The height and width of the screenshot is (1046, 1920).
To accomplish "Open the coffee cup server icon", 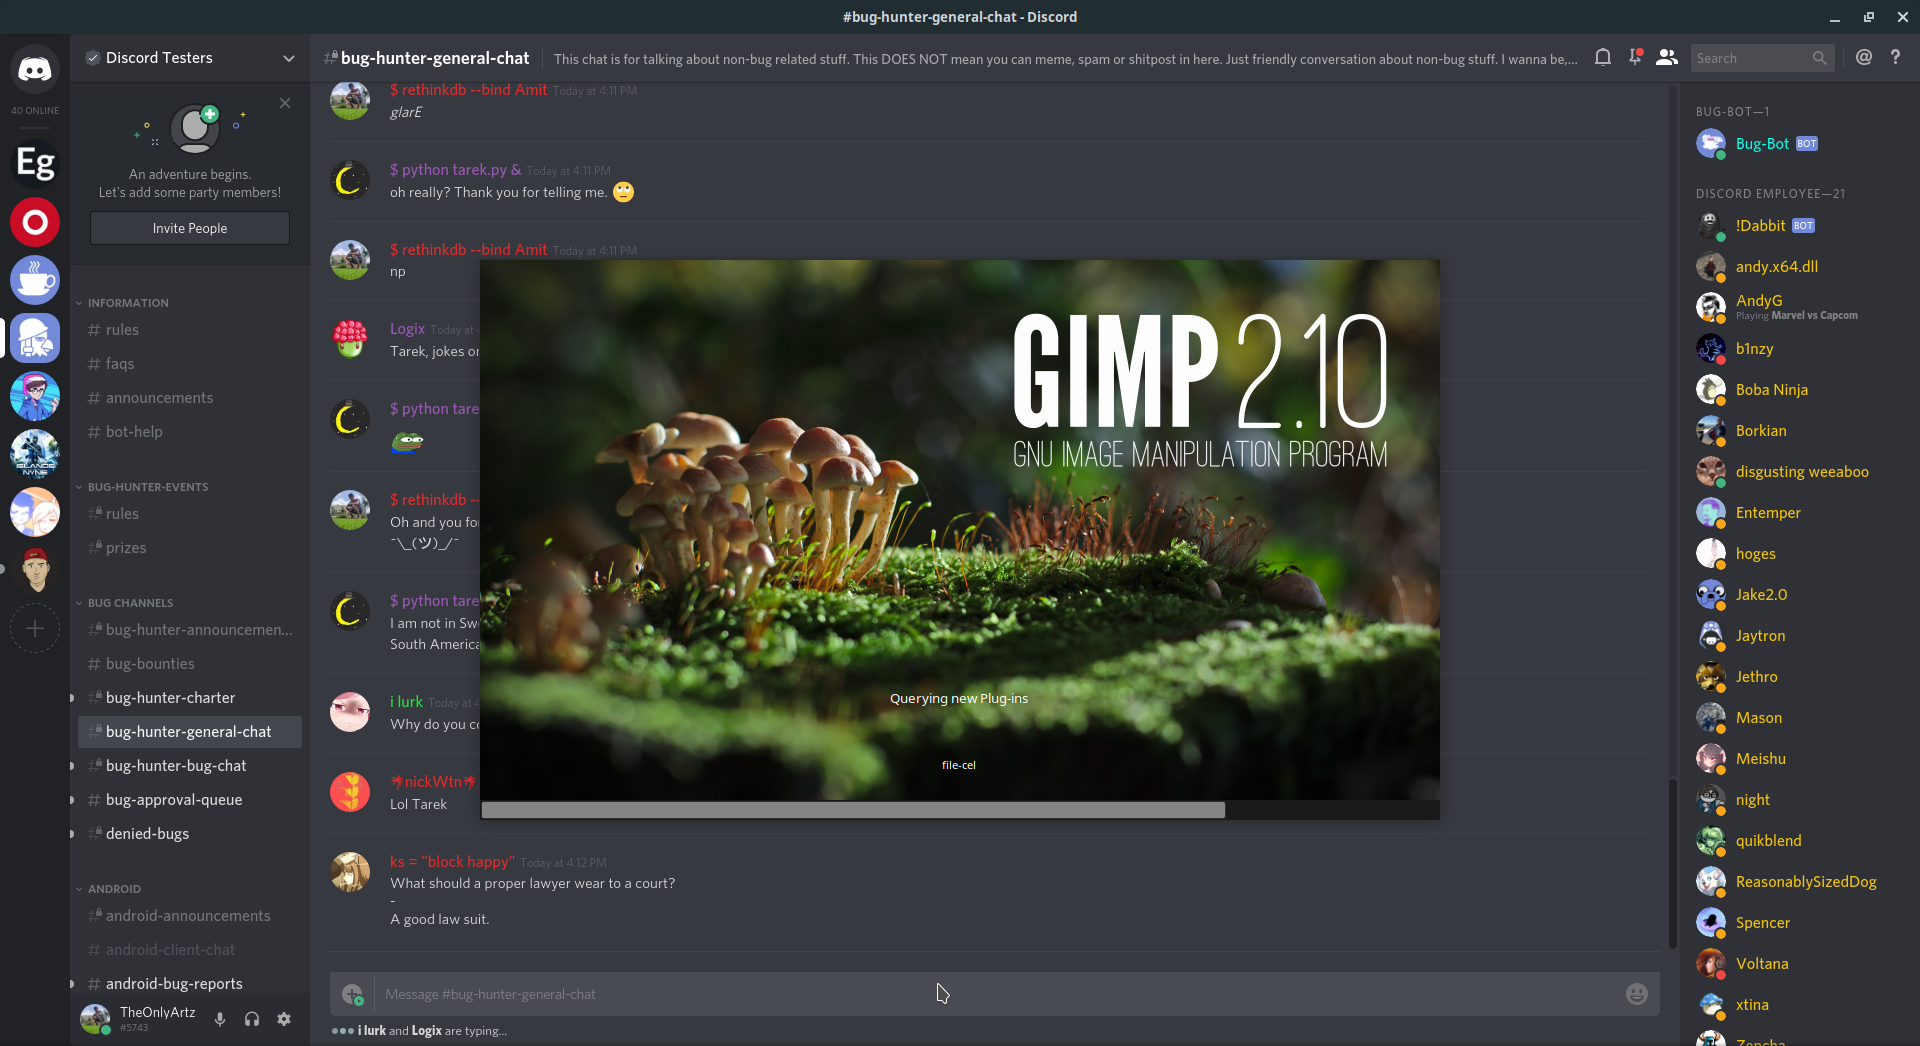I will pos(35,280).
